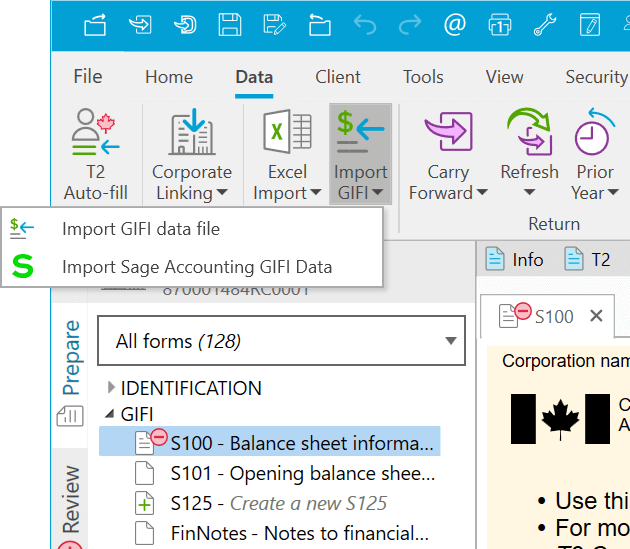Viewport: 630px width, 549px height.
Task: Click the Save icon in title bar
Action: click(230, 24)
